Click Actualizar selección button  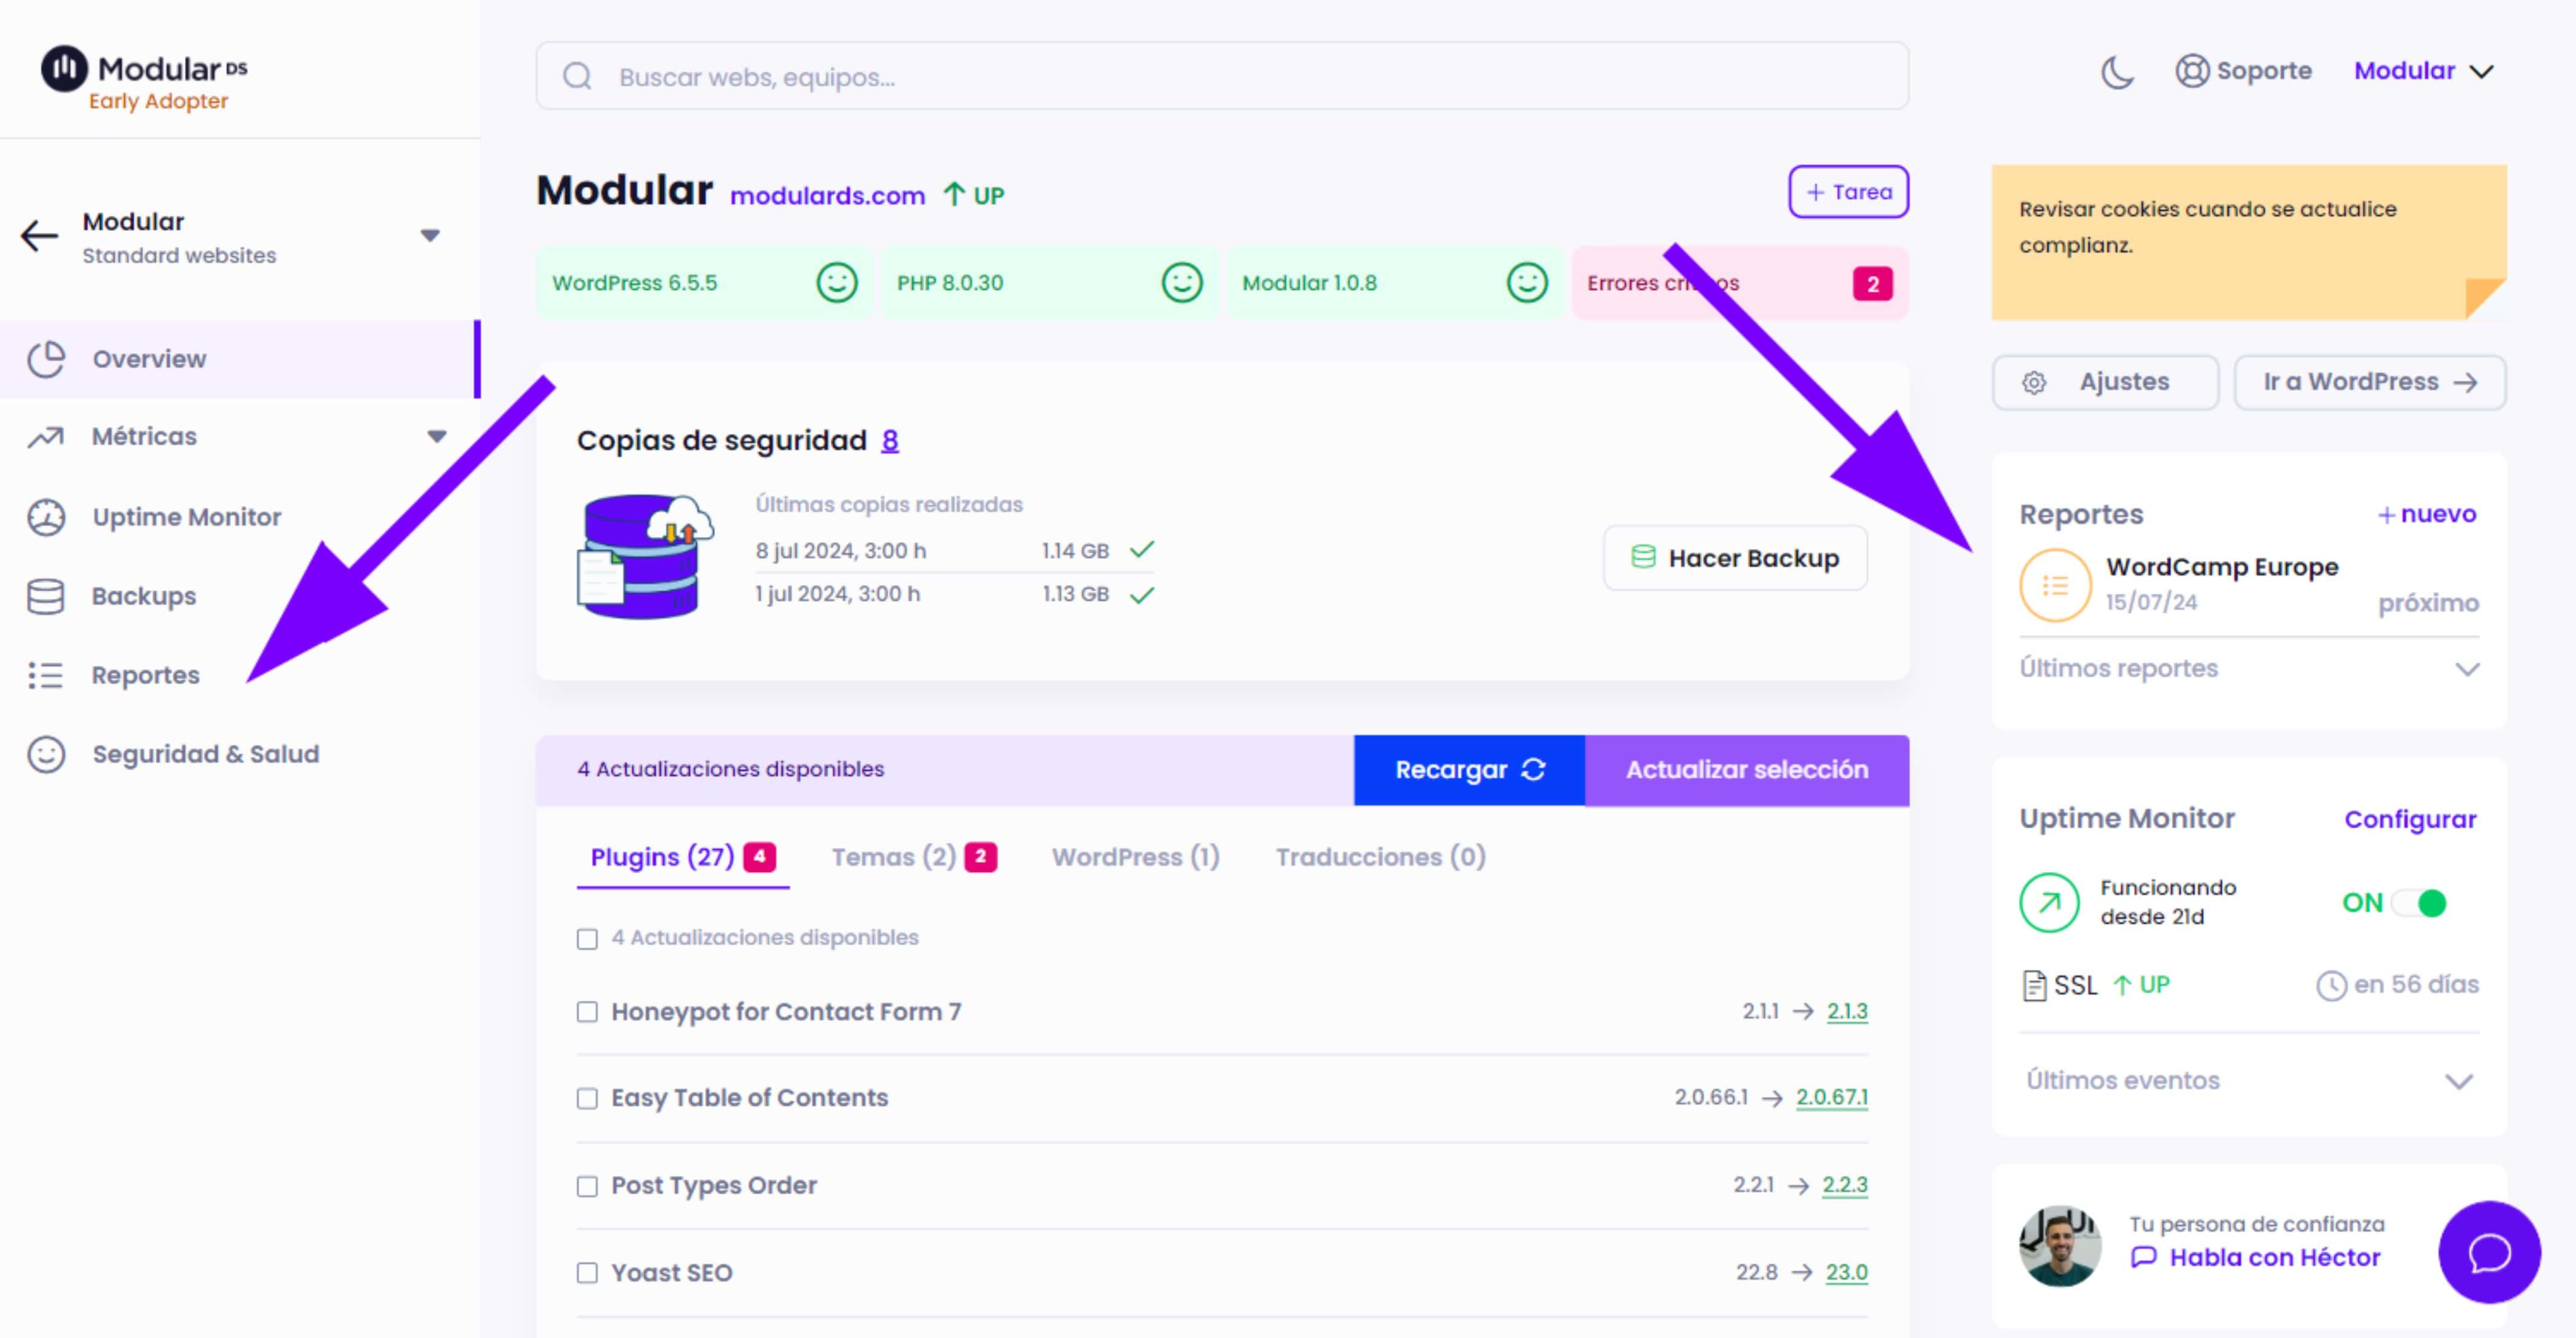tap(1746, 770)
